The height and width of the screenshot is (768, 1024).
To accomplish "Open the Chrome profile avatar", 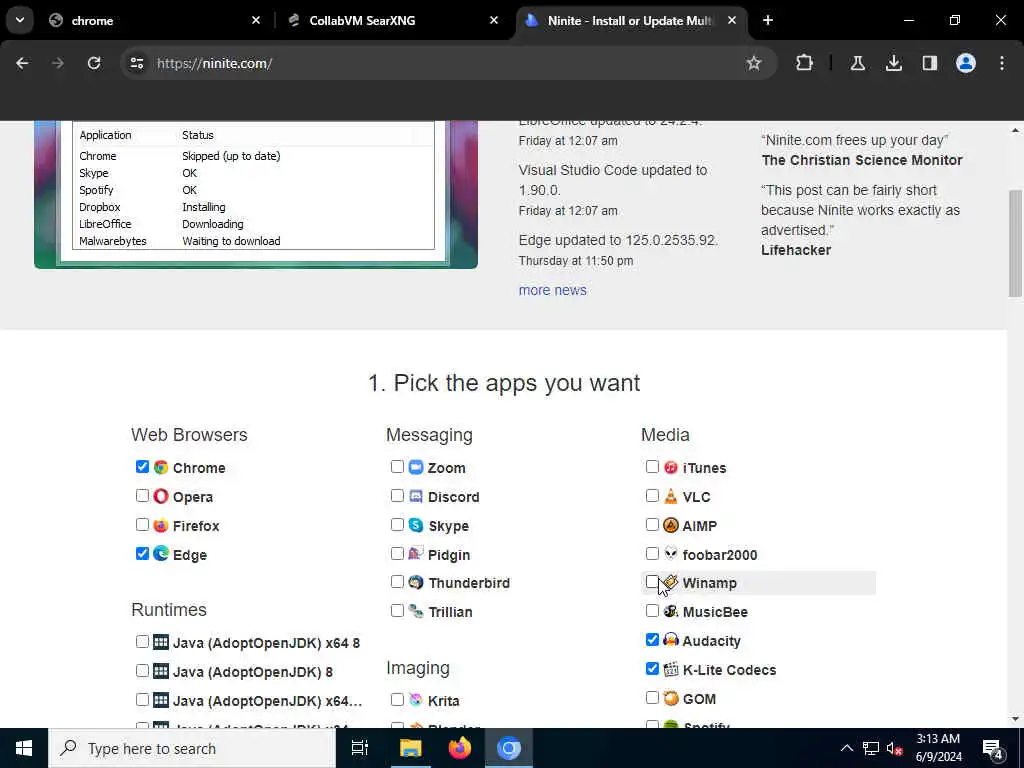I will [965, 63].
